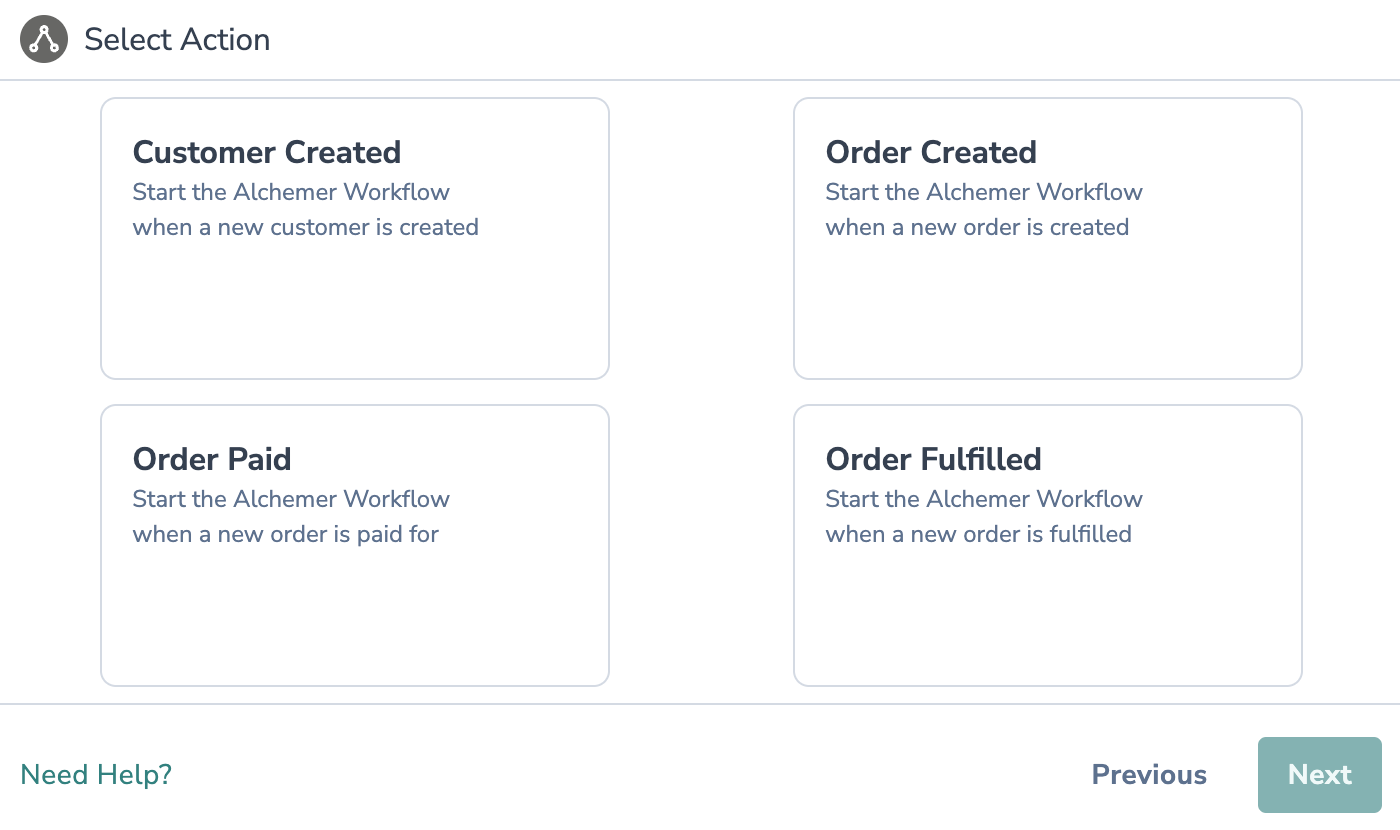This screenshot has height=830, width=1400.
Task: Click the workflow icon beside Select Action
Action: coord(44,40)
